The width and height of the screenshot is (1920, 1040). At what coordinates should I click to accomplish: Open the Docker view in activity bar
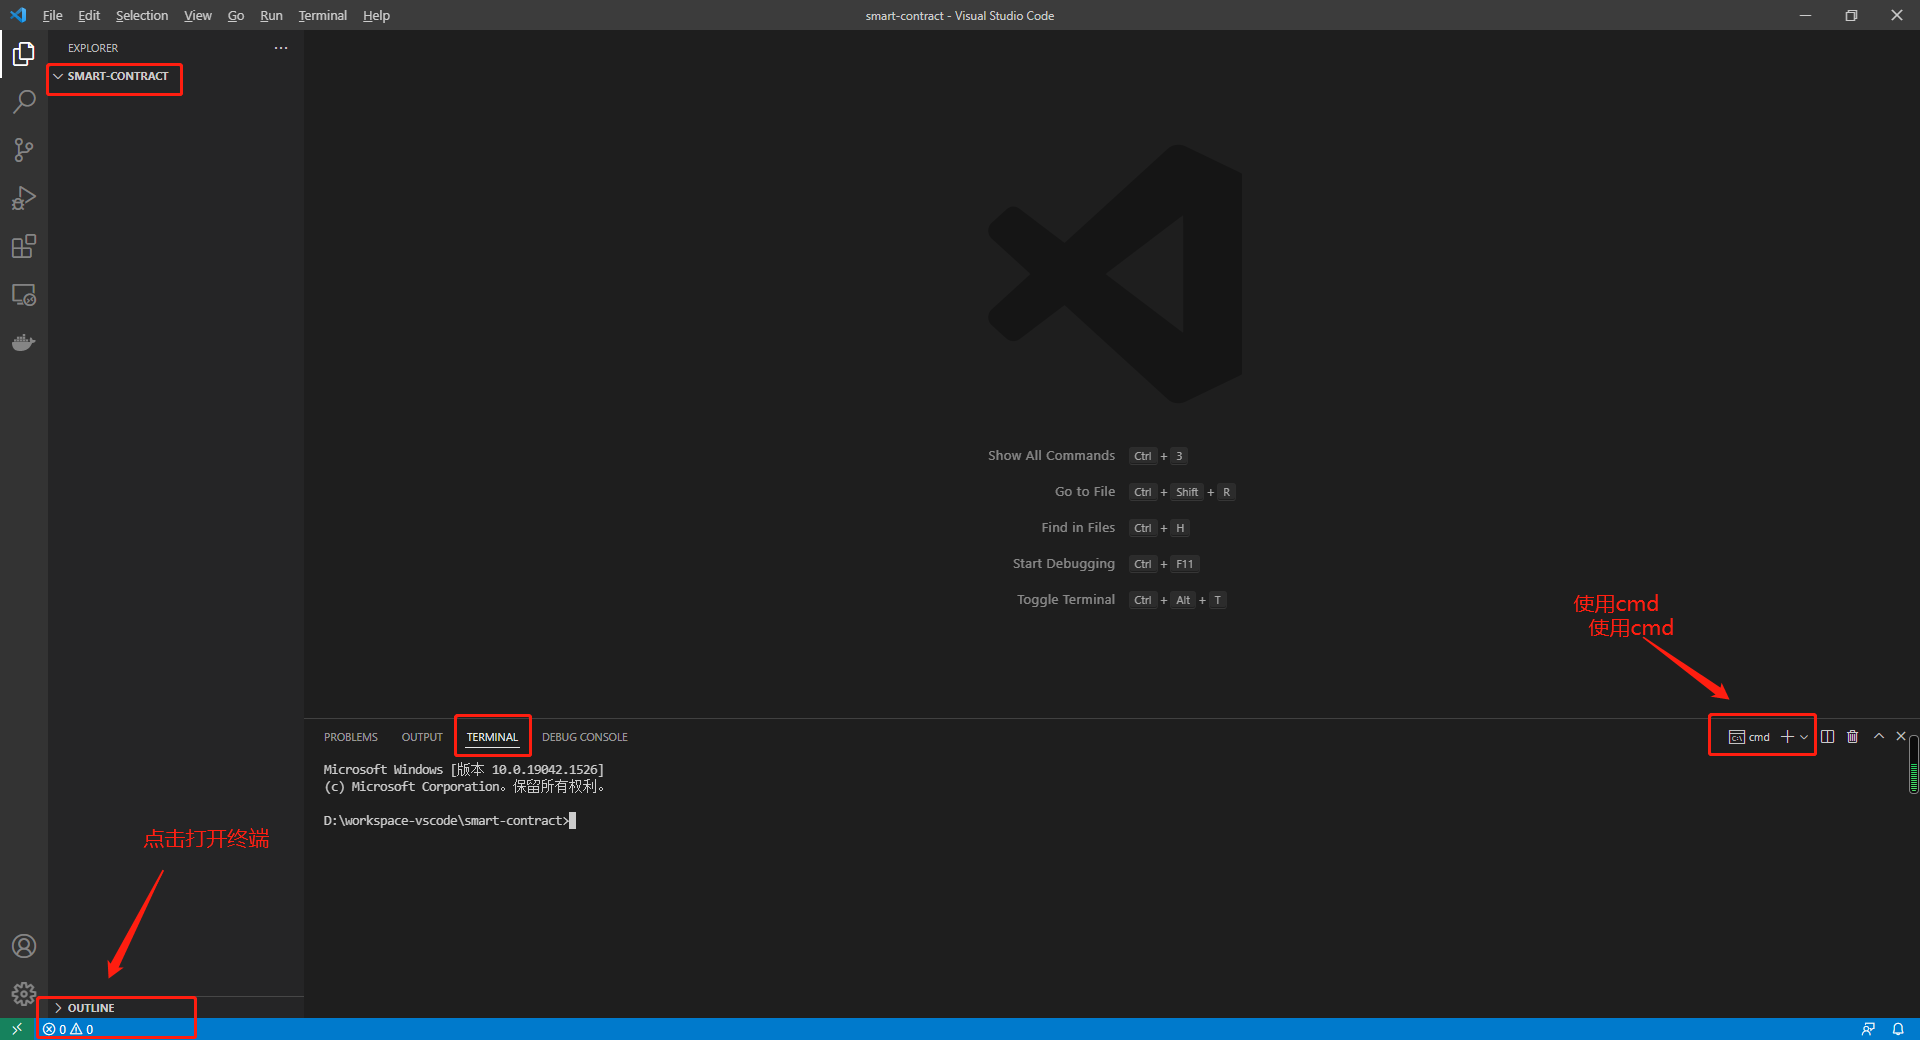24,343
